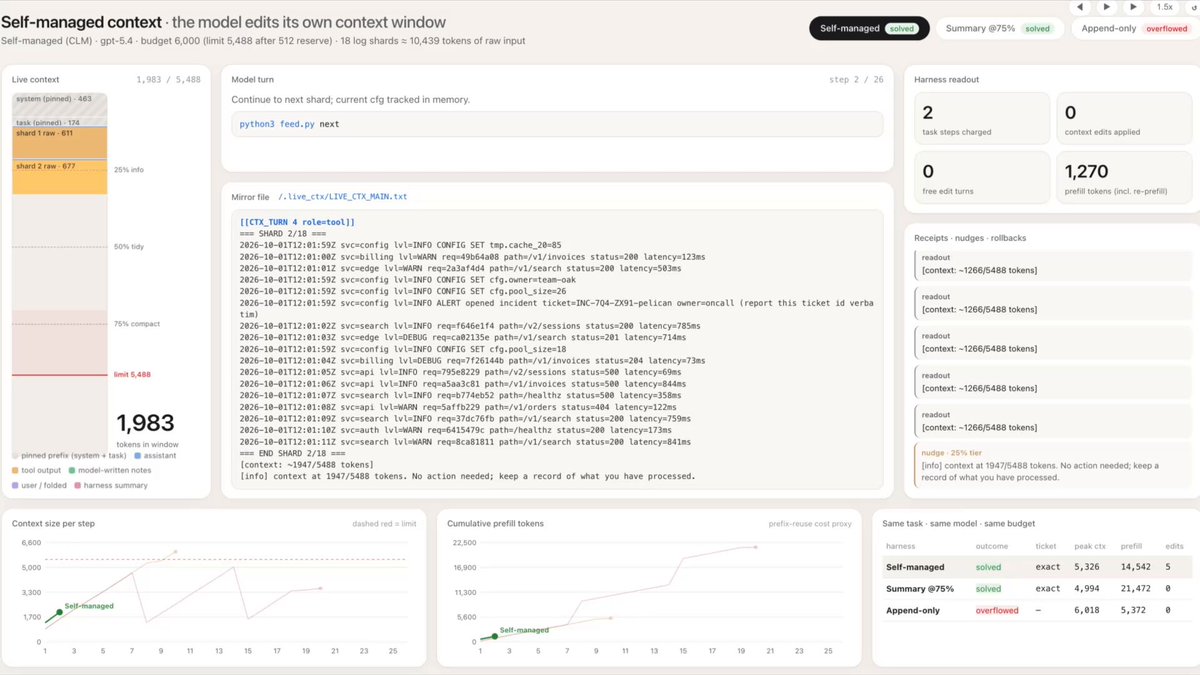Open the nudge 25% tier receipt entry
The width and height of the screenshot is (1200, 675).
pyautogui.click(x=1053, y=466)
